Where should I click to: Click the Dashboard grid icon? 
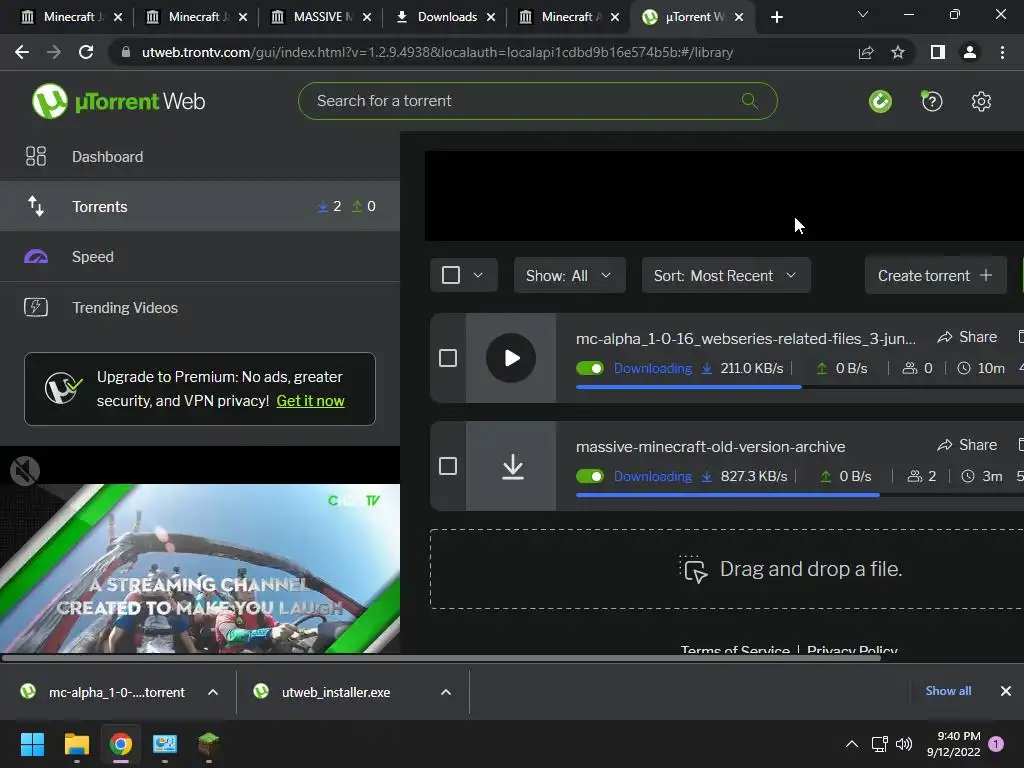[36, 156]
